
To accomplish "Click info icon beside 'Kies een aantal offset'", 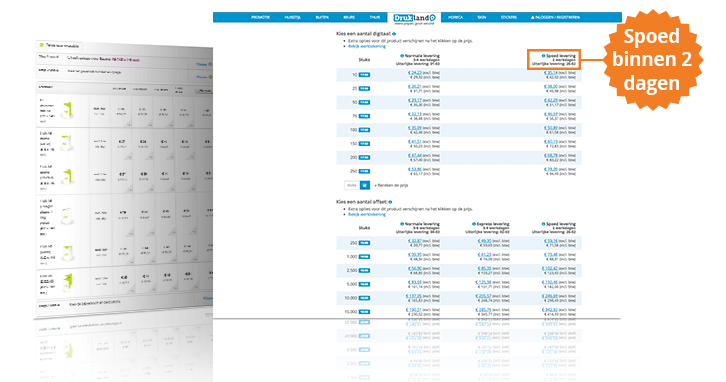I will 390,202.
